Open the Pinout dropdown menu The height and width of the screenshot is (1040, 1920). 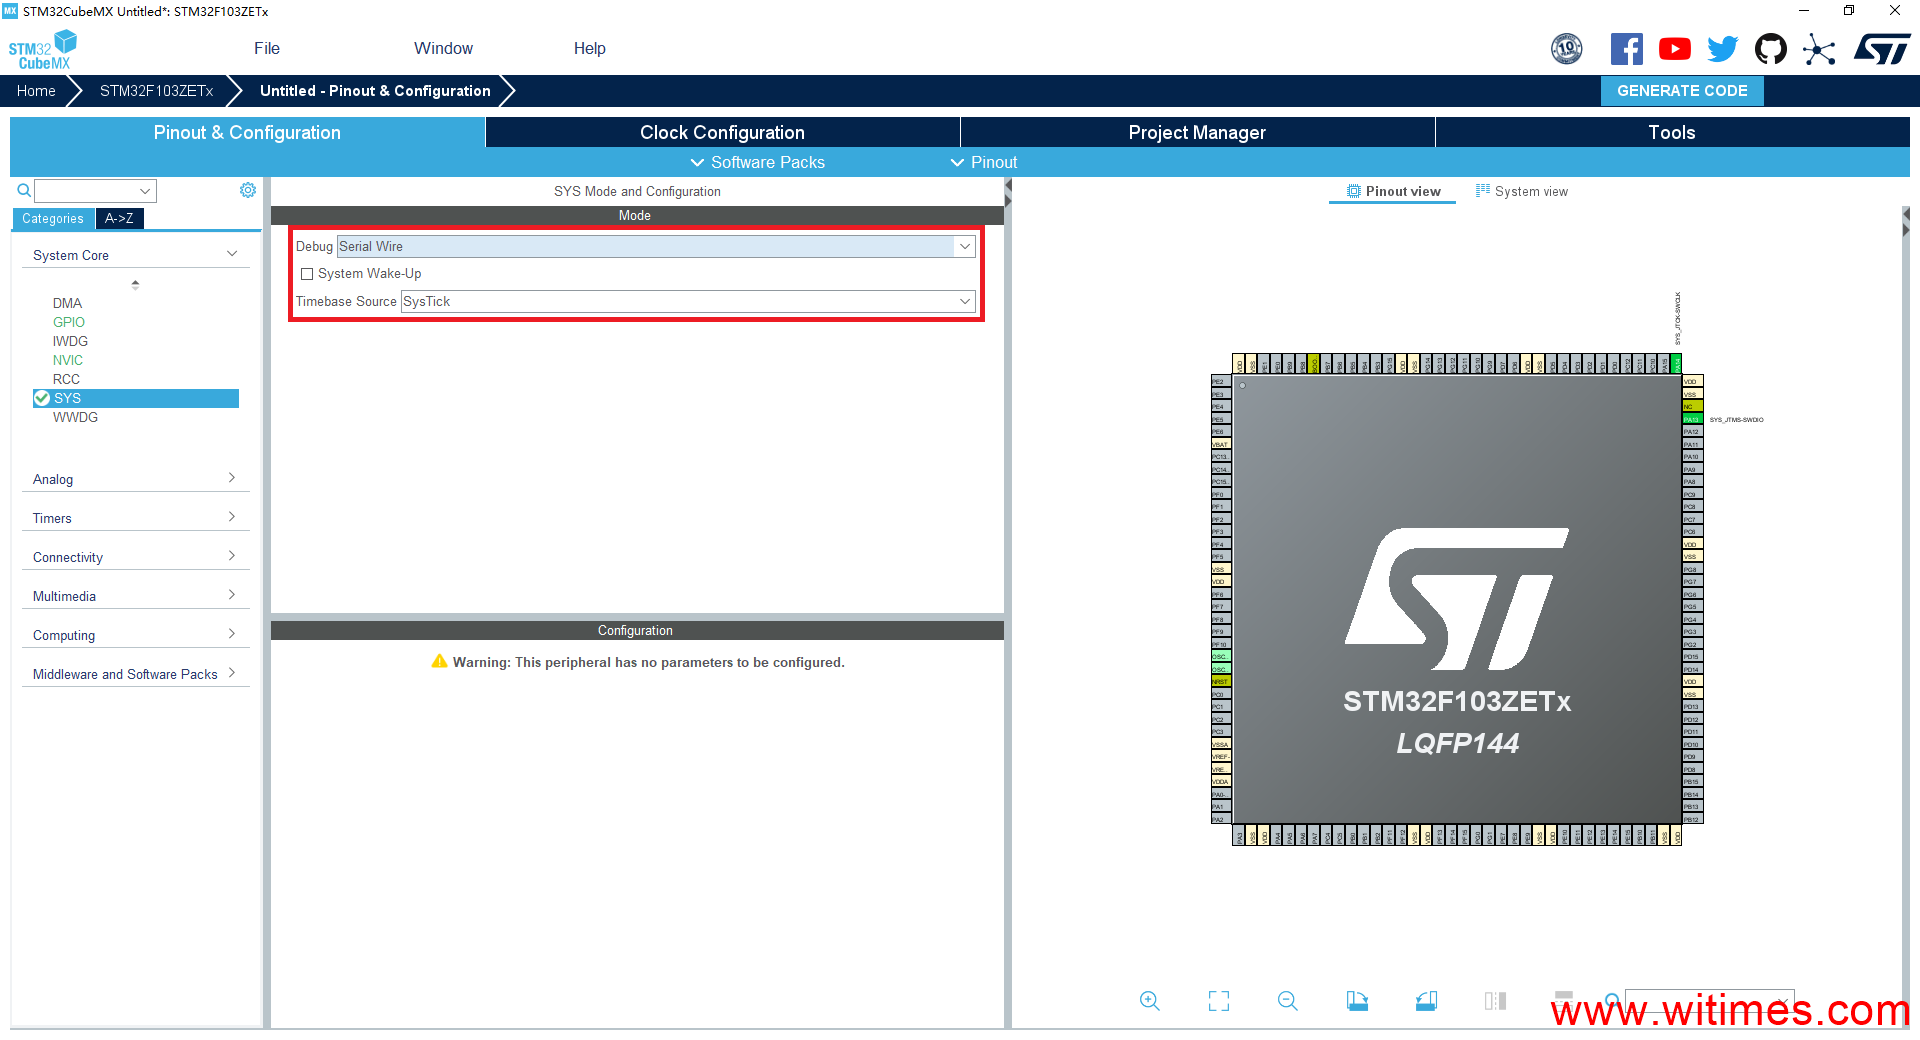pyautogui.click(x=984, y=162)
